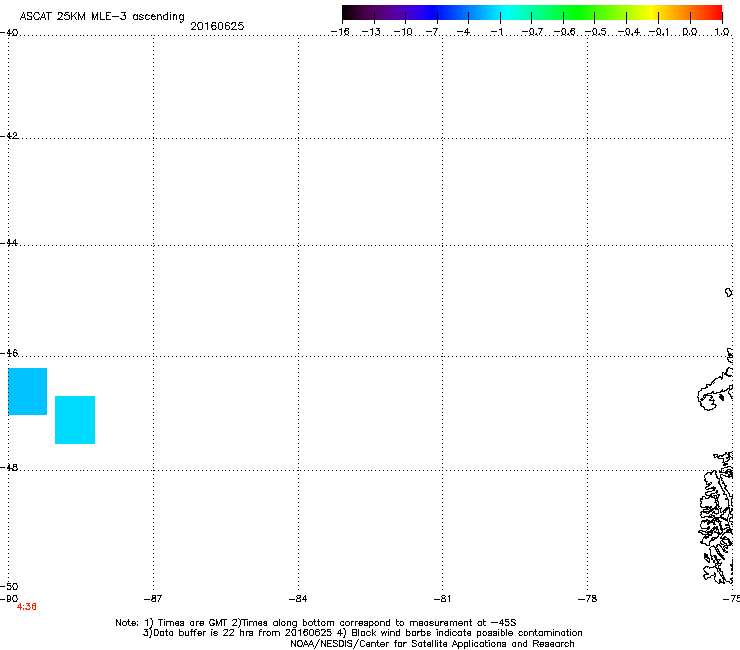The width and height of the screenshot is (740, 650).
Task: Click the -13 color bar label
Action: click(371, 32)
